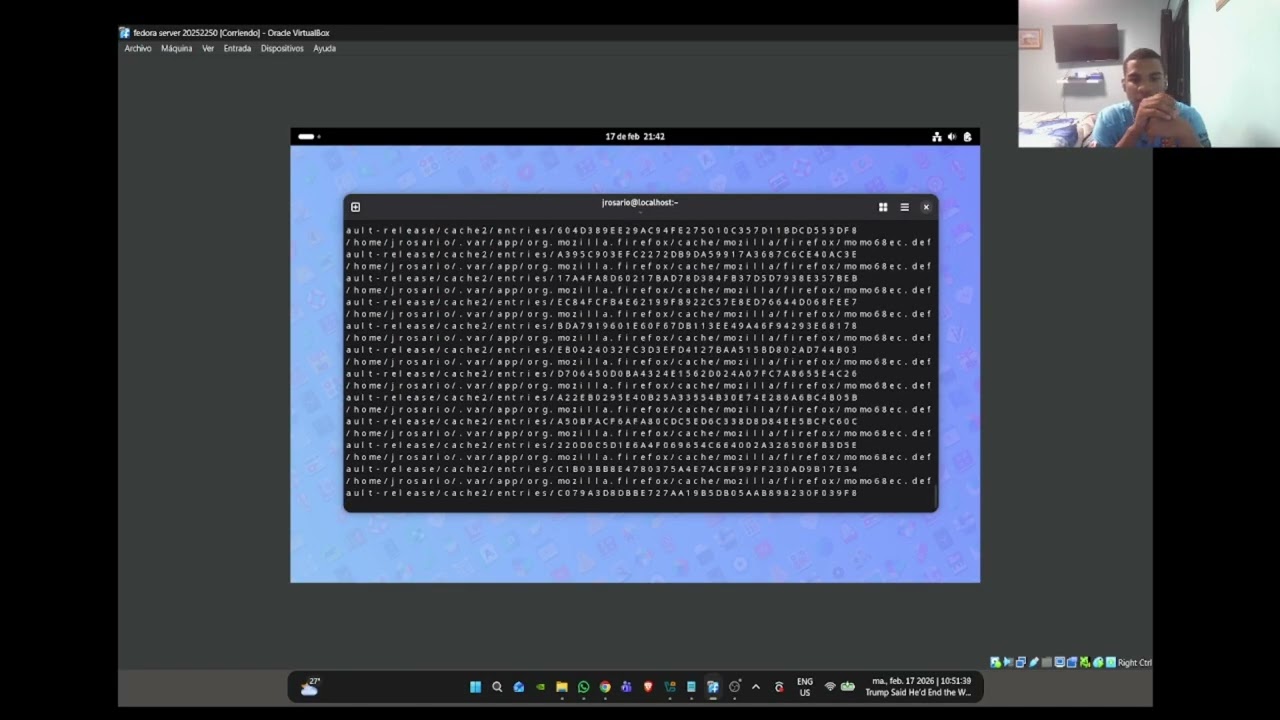Open the Wi-Fi quick settings icon
1280x720 pixels.
click(x=830, y=687)
